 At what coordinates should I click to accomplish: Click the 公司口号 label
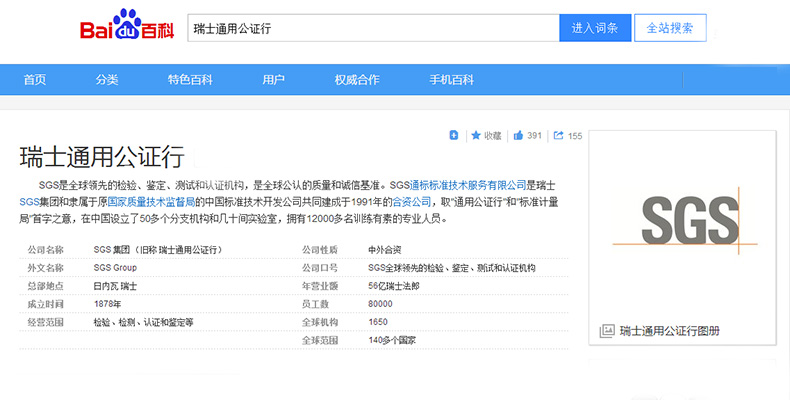[320, 268]
